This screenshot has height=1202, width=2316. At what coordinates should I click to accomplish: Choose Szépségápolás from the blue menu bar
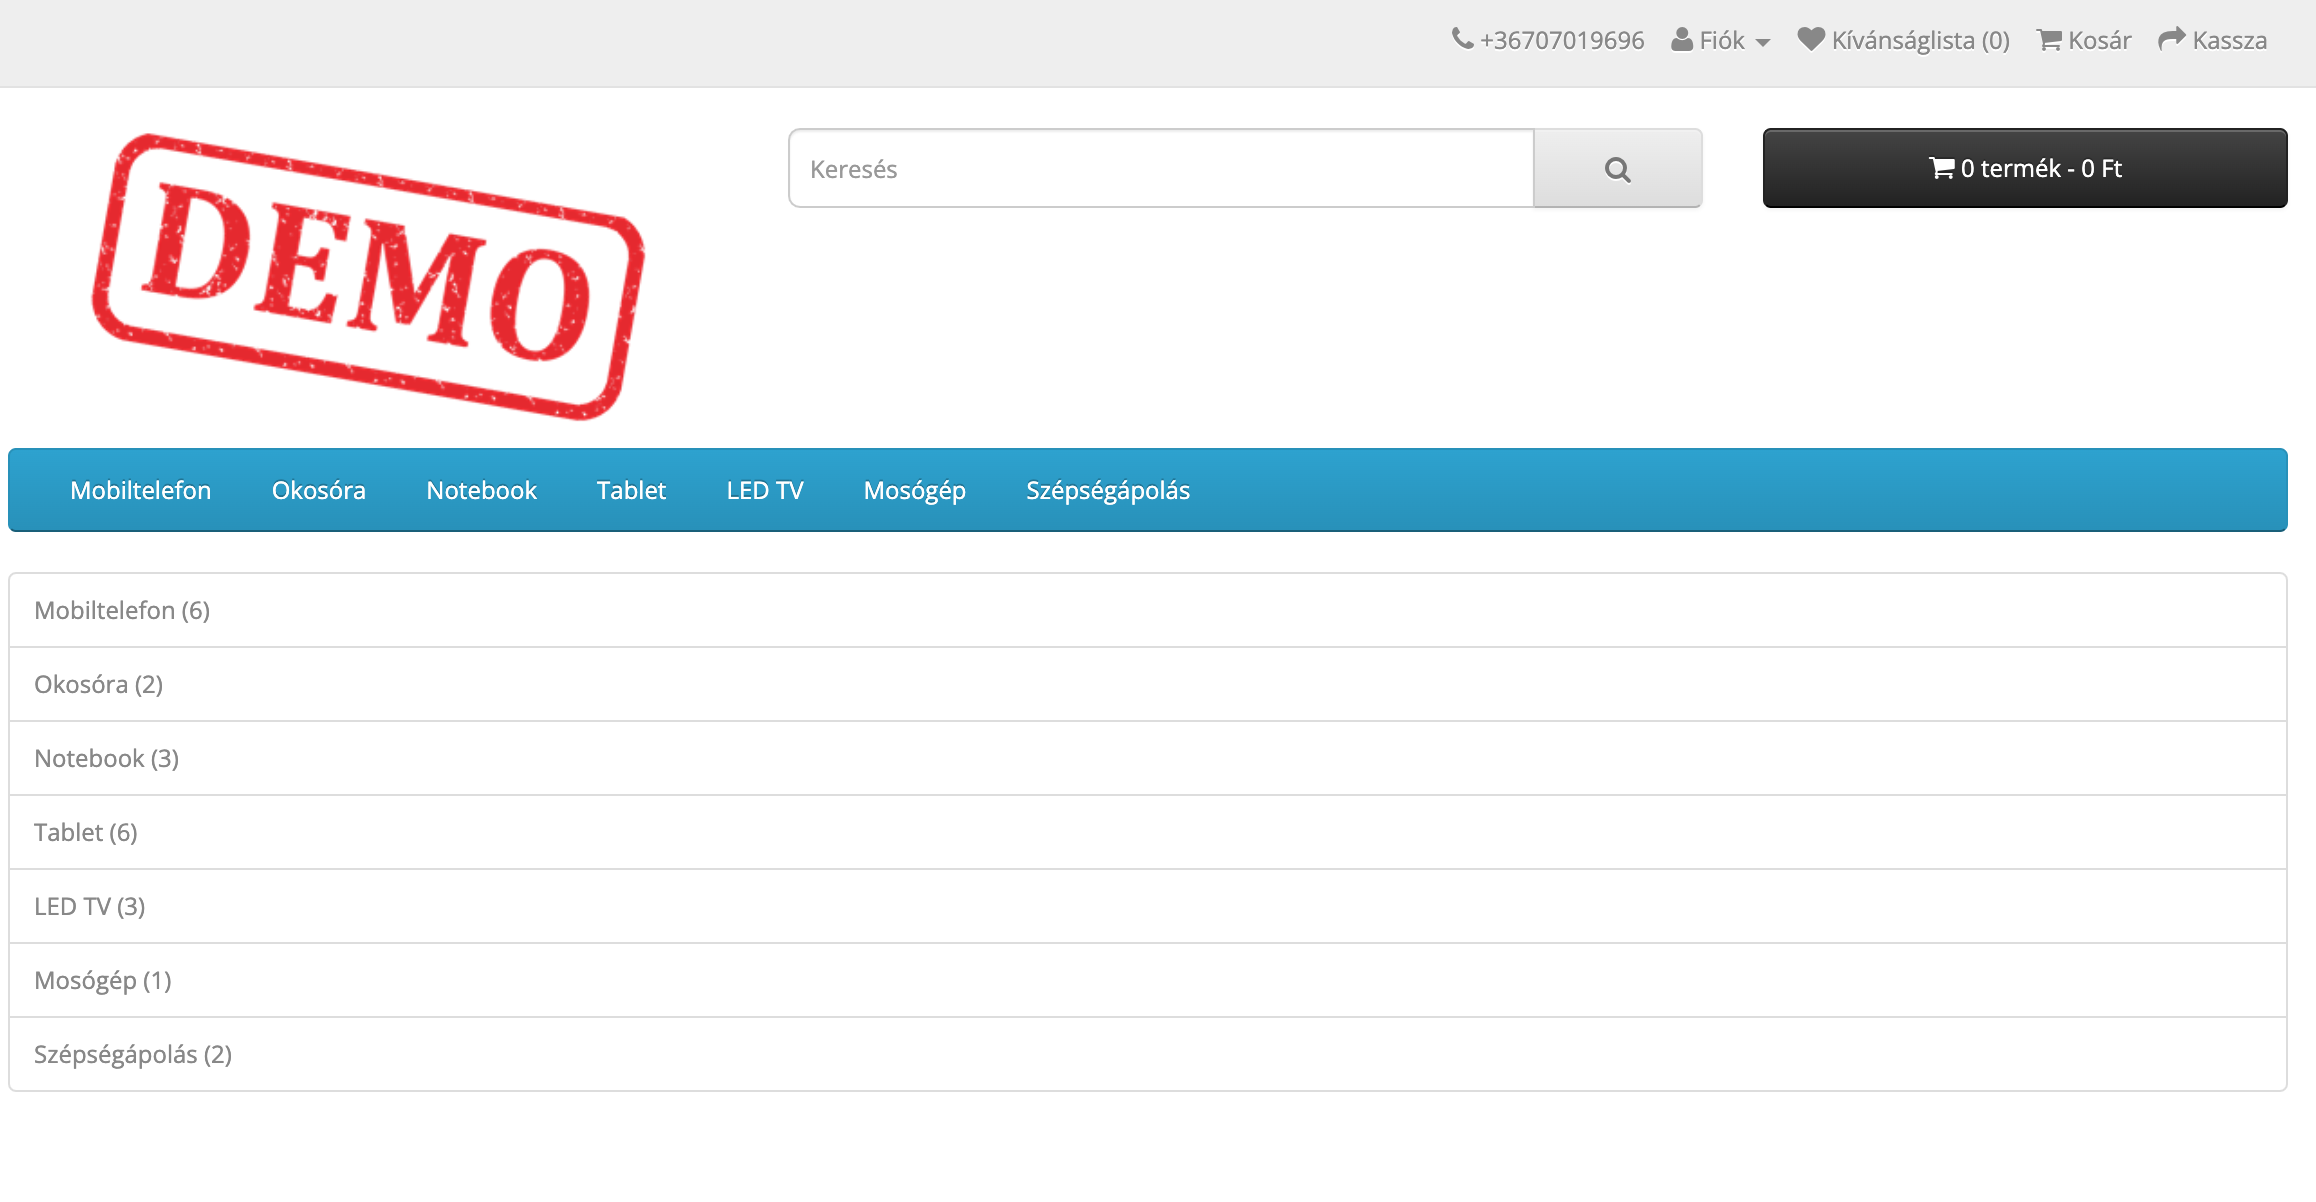click(x=1107, y=490)
